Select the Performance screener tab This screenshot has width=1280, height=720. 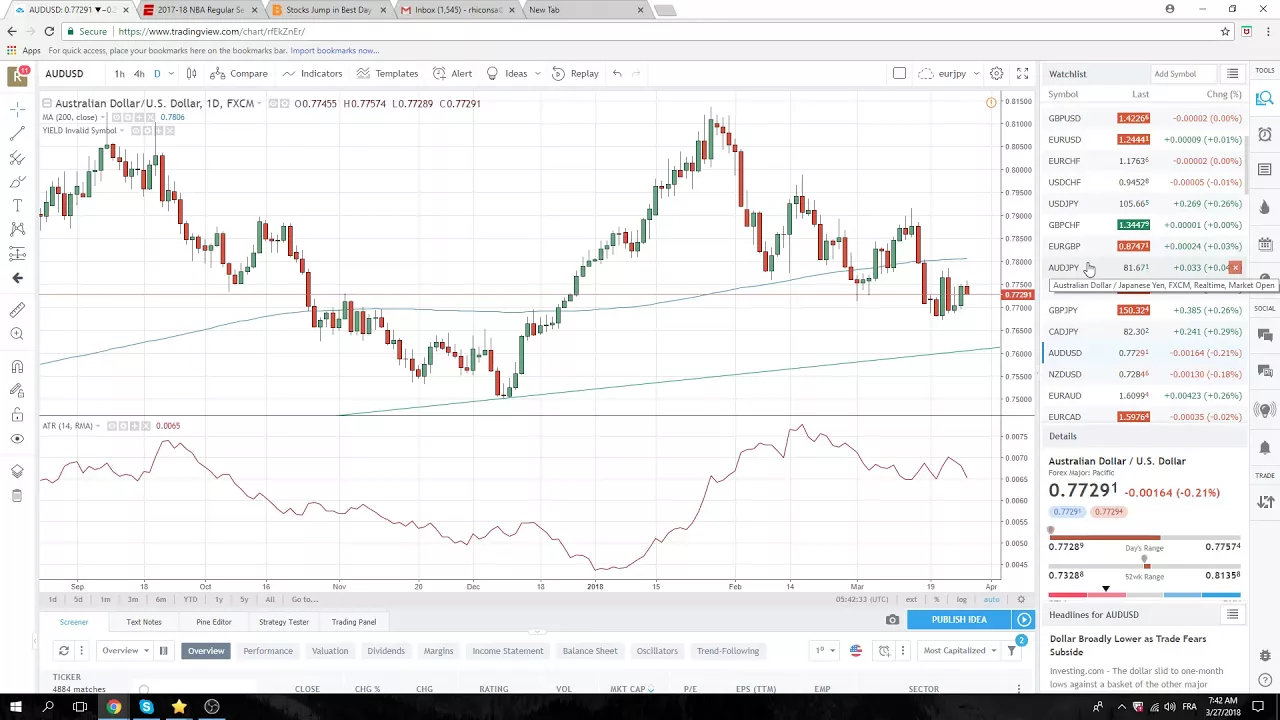tap(268, 651)
